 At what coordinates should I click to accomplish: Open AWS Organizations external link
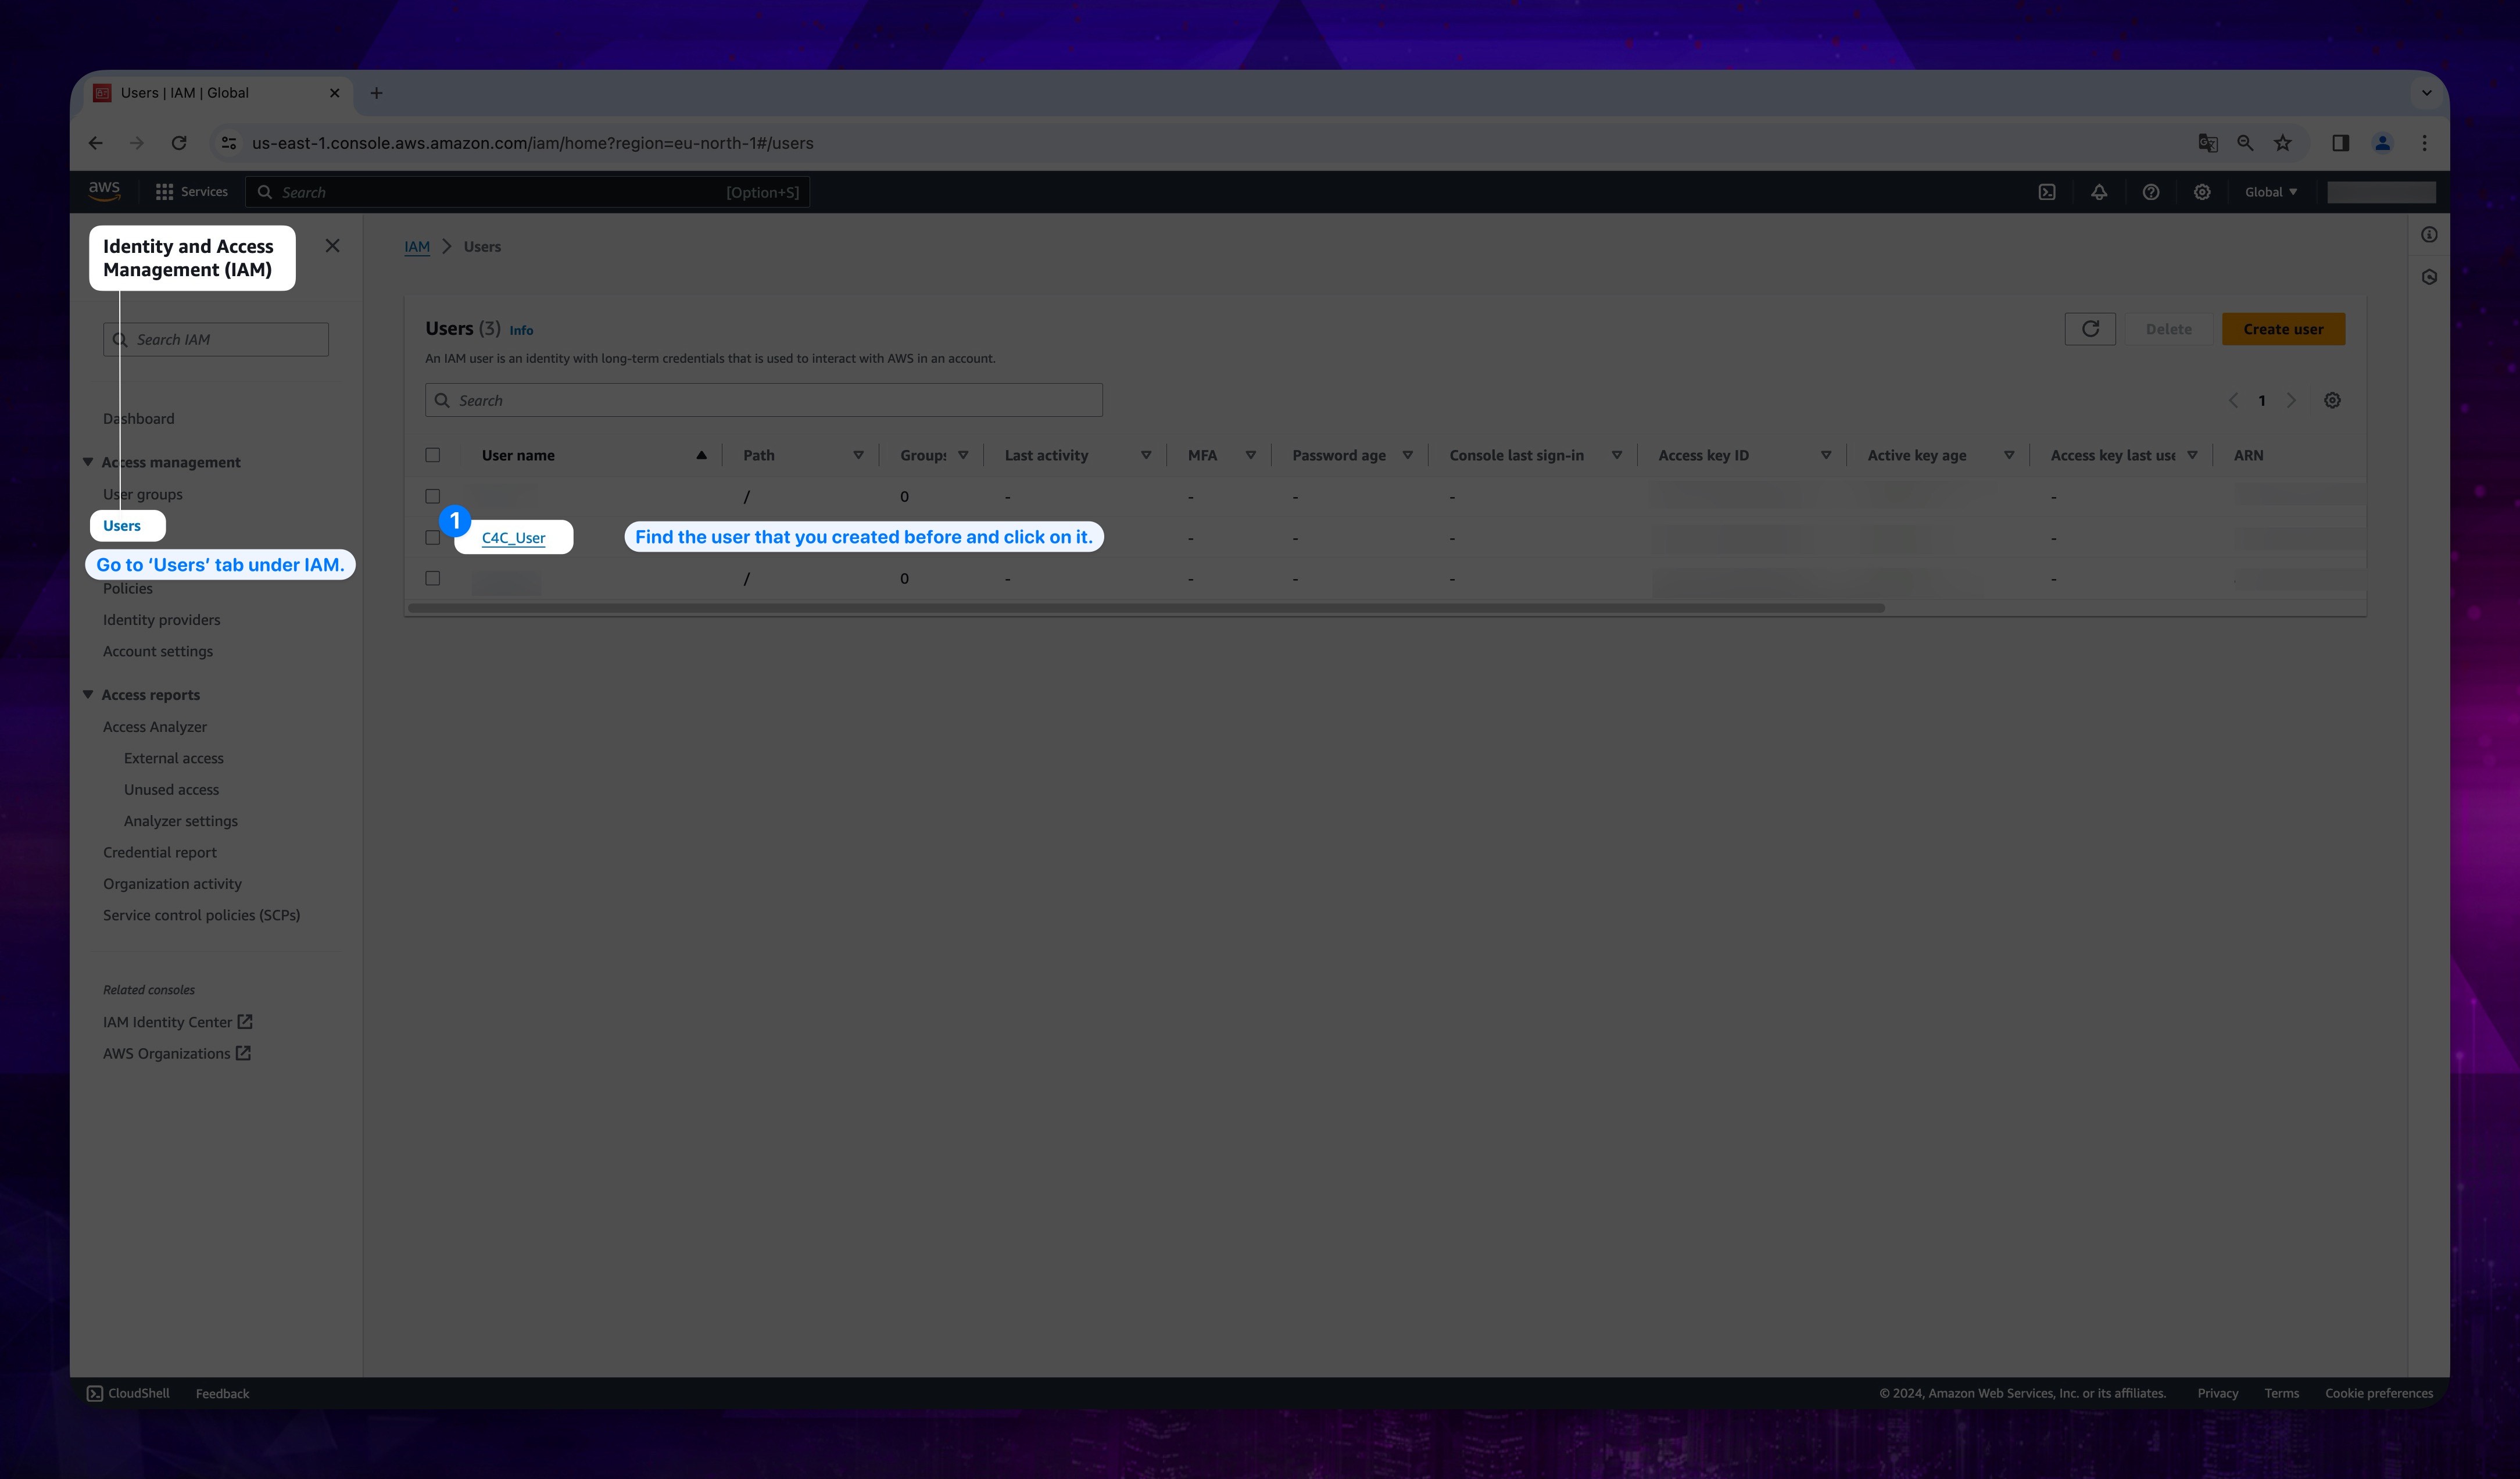coord(176,1053)
